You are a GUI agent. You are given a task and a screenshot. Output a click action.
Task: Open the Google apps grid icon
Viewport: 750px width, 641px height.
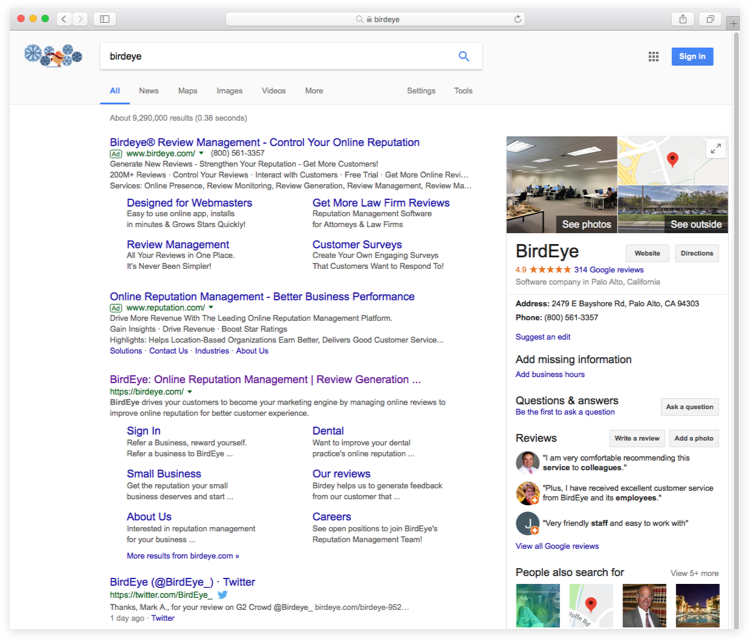pyautogui.click(x=653, y=56)
